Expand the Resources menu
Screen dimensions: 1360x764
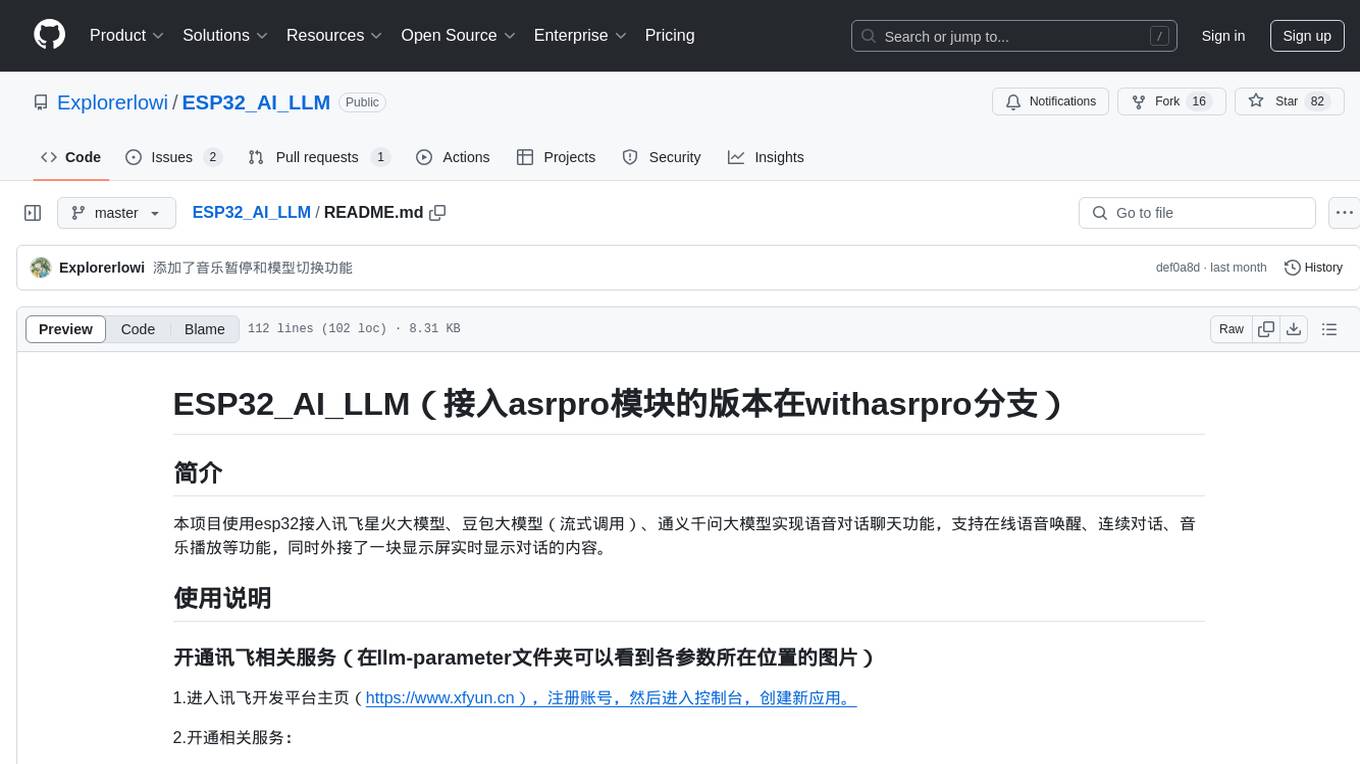coord(334,35)
